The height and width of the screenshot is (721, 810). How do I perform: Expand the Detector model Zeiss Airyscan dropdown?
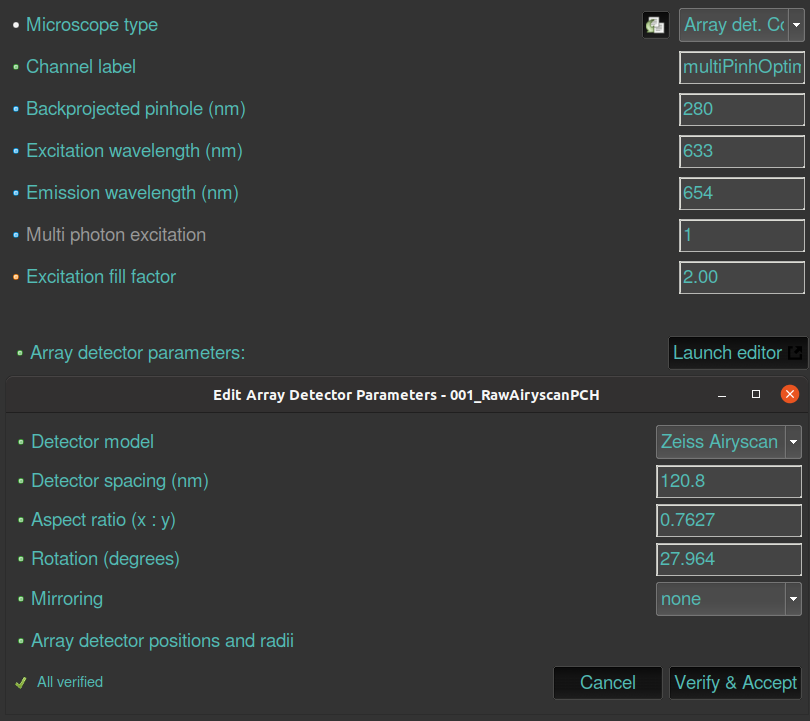728,442
